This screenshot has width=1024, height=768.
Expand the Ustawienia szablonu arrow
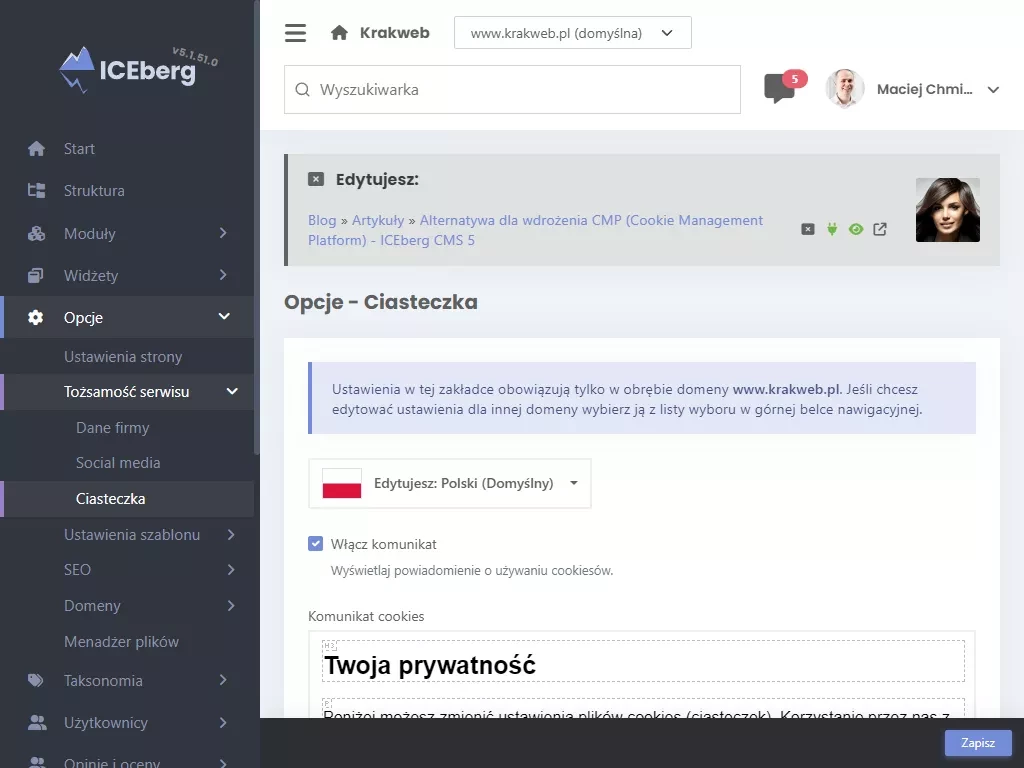tap(231, 535)
